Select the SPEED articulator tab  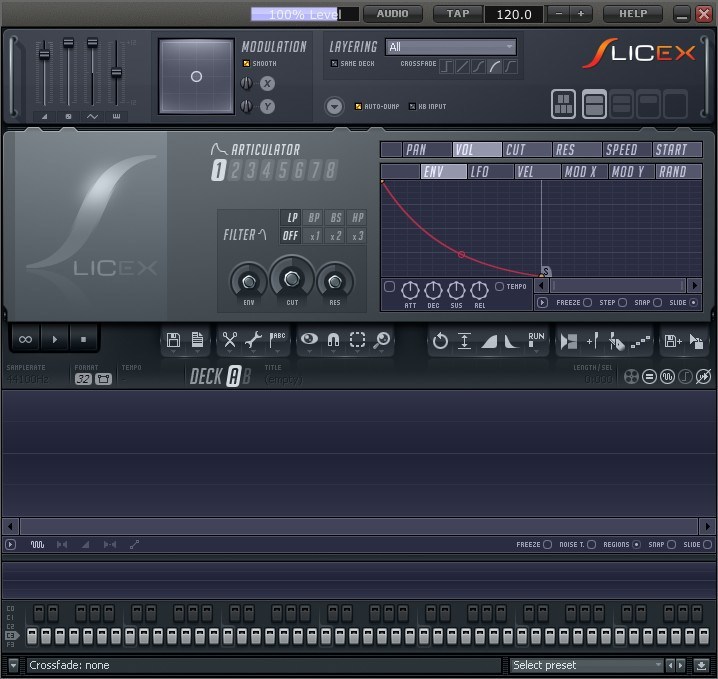click(x=628, y=150)
